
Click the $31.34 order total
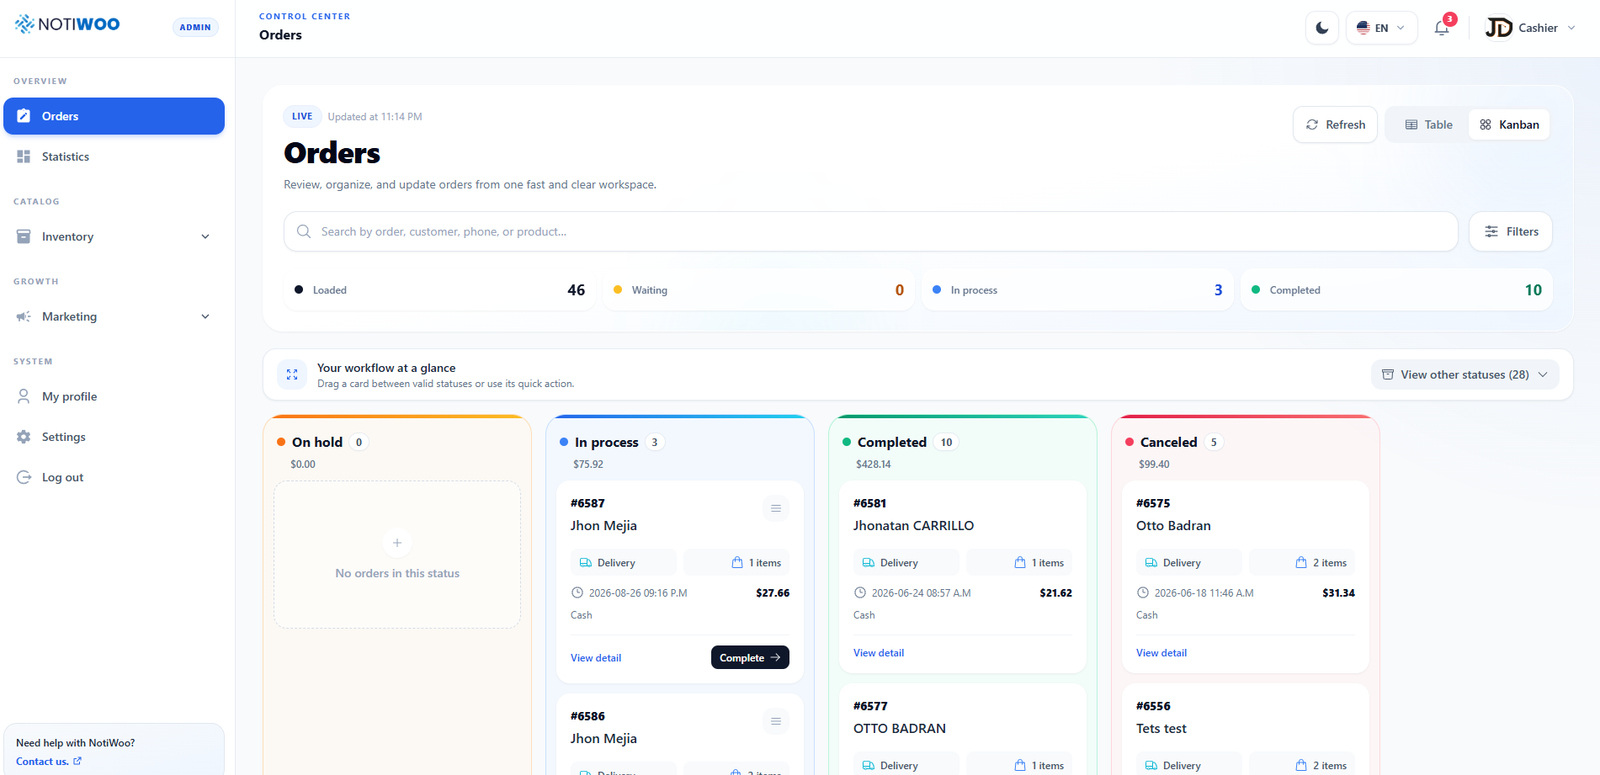point(1338,593)
